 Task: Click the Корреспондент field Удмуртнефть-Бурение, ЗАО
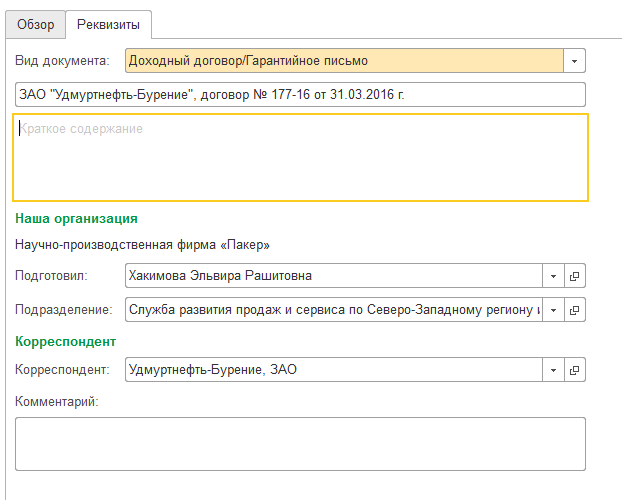pyautogui.click(x=334, y=370)
